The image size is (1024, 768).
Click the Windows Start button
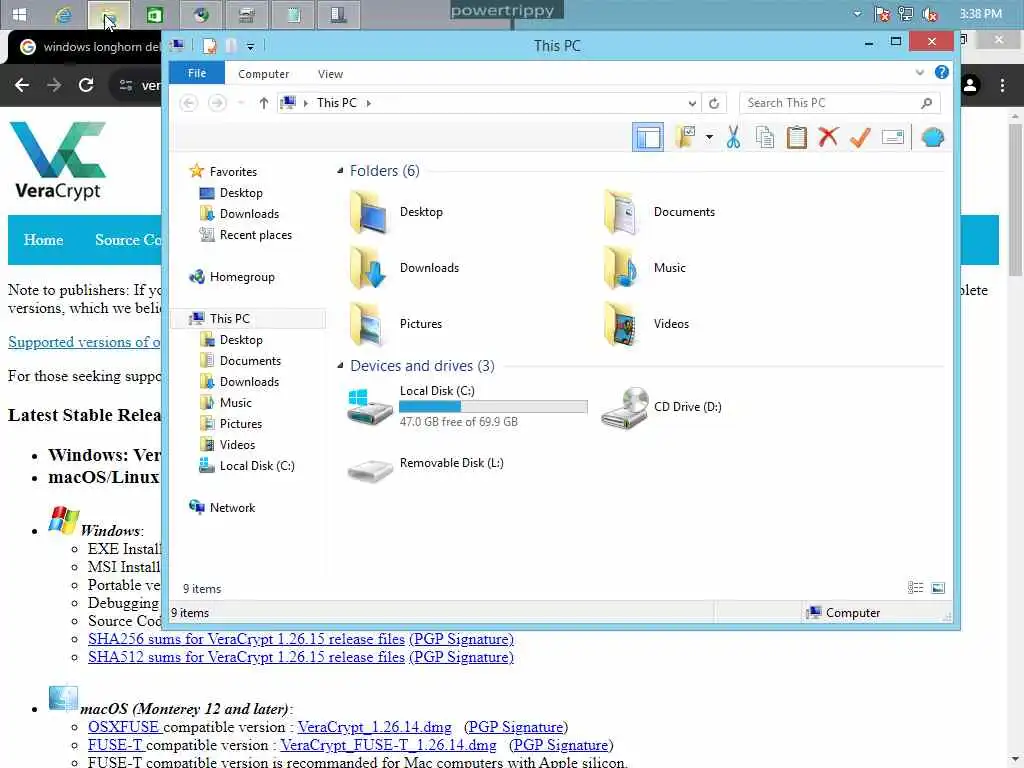(20, 14)
